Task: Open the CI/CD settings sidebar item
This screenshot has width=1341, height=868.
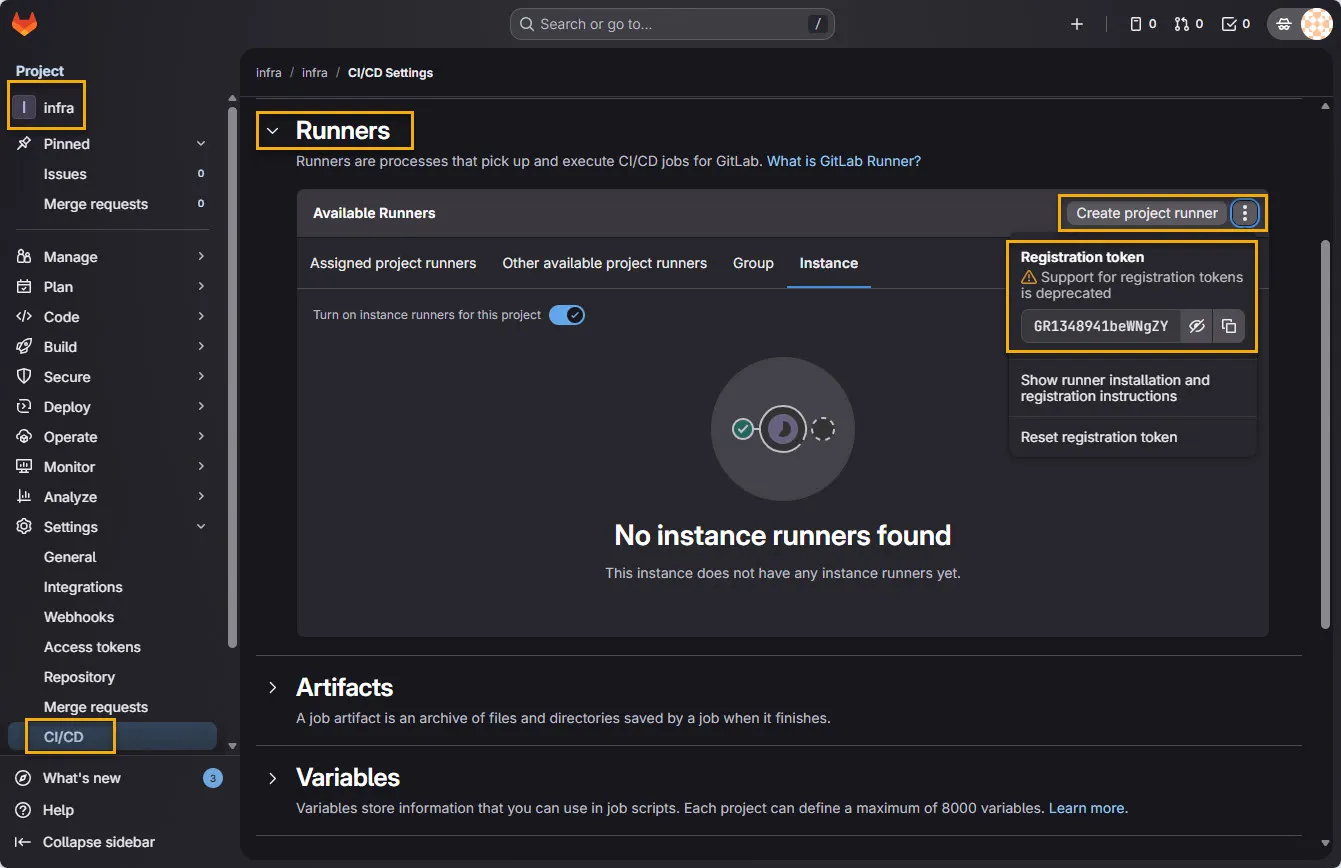Action: (112, 737)
